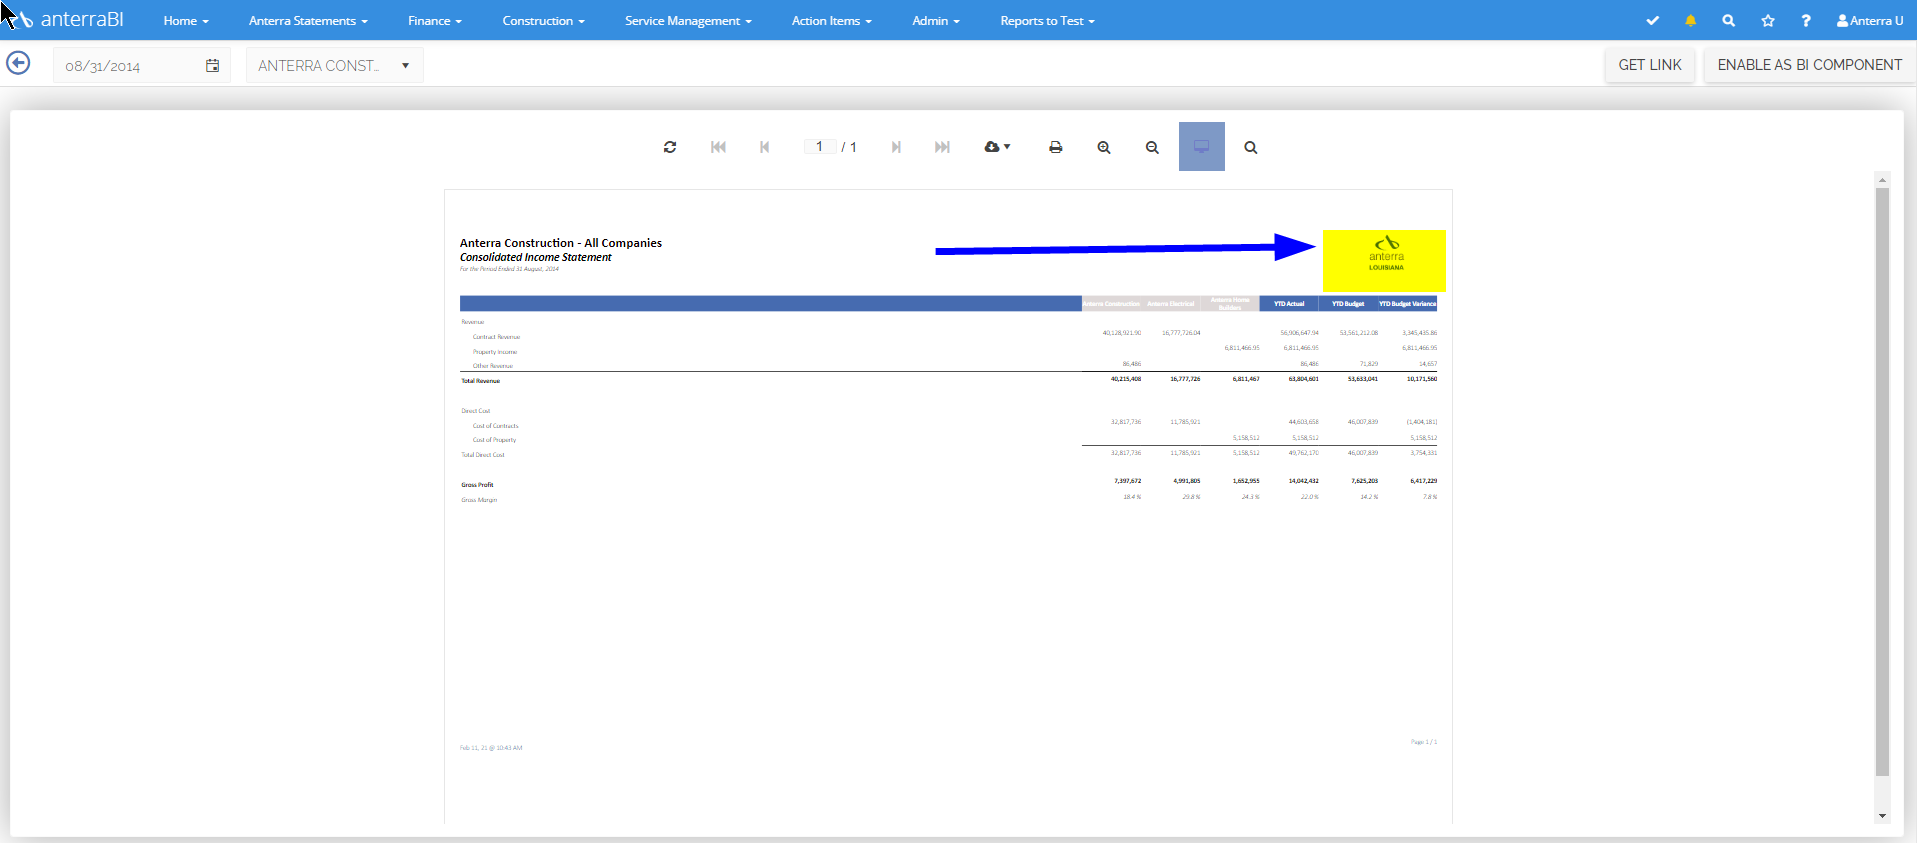Go back using the circled arrow icon
This screenshot has width=1917, height=843.
(18, 63)
